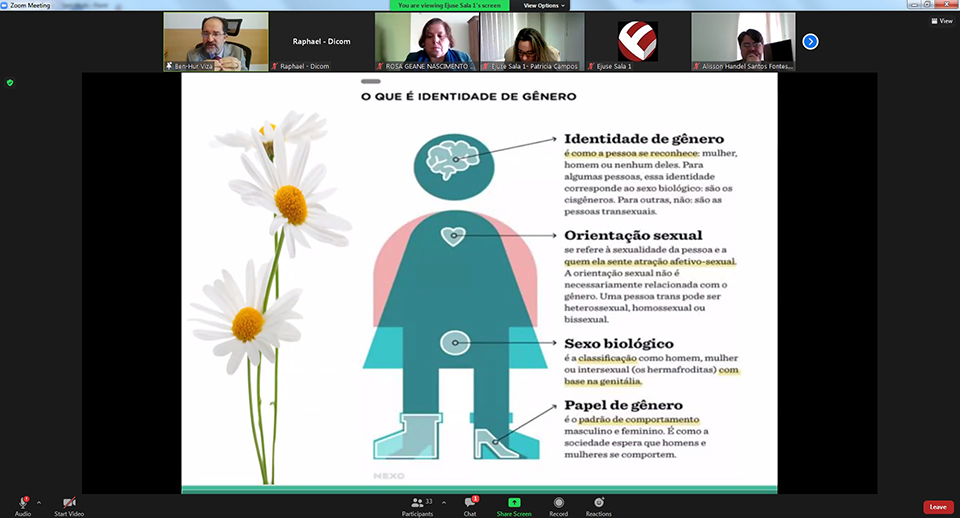Click the green encryption shield icon
The width and height of the screenshot is (960, 518).
10,83
